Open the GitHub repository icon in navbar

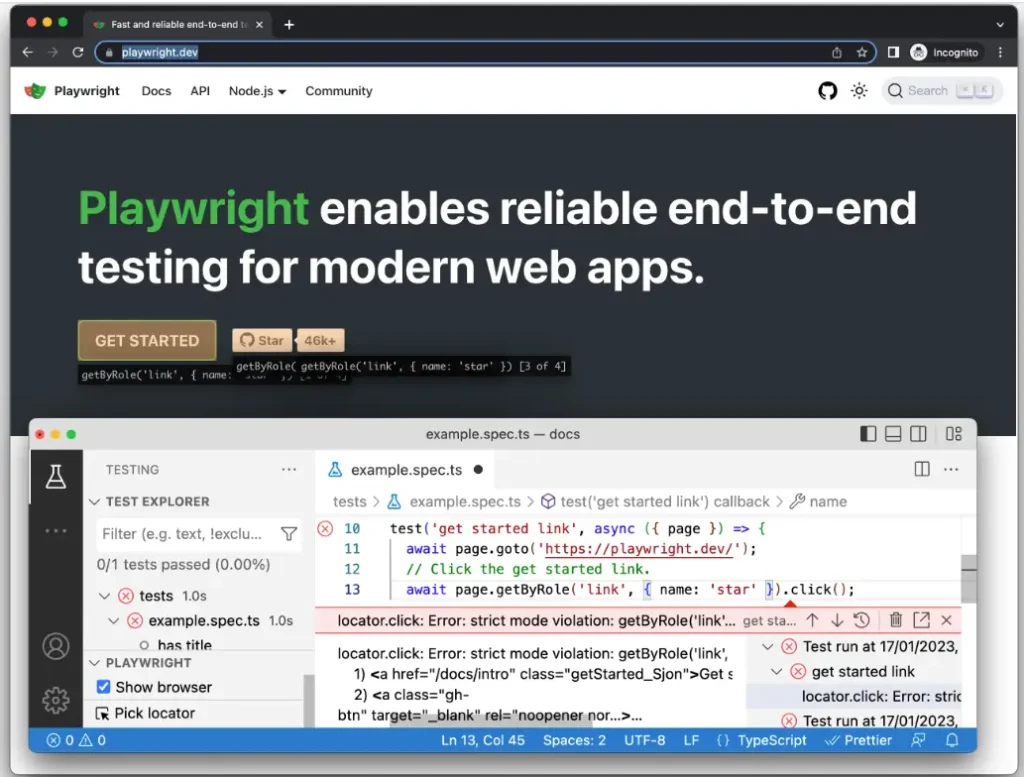point(827,91)
